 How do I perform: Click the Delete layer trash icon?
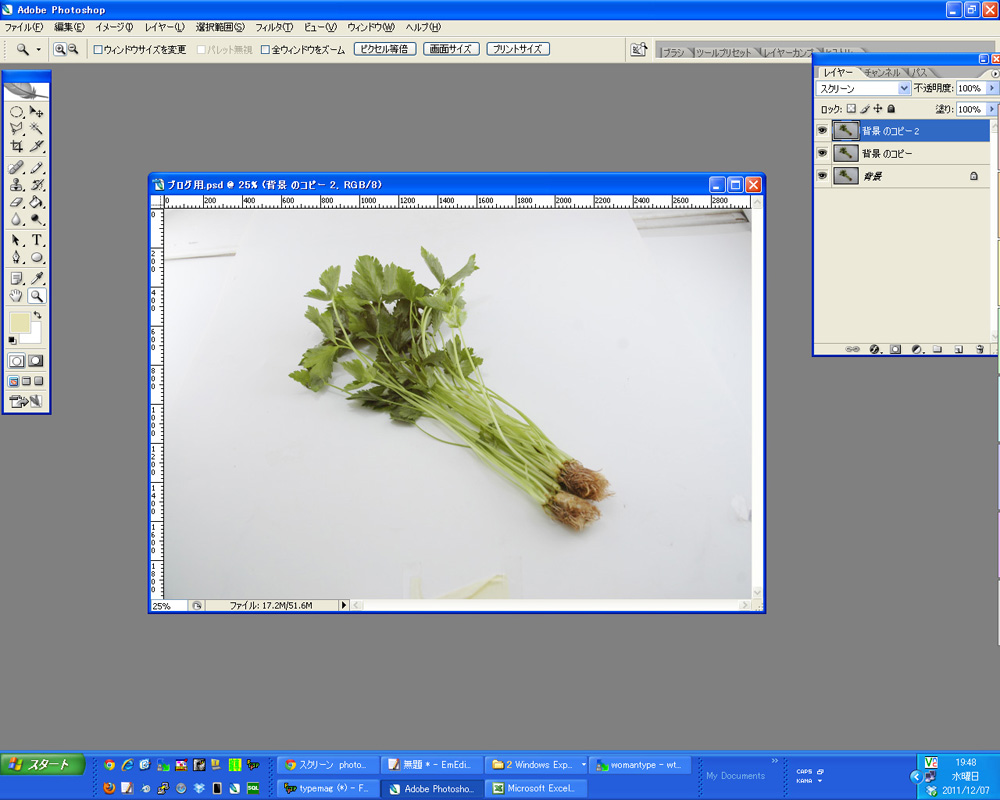click(x=980, y=349)
